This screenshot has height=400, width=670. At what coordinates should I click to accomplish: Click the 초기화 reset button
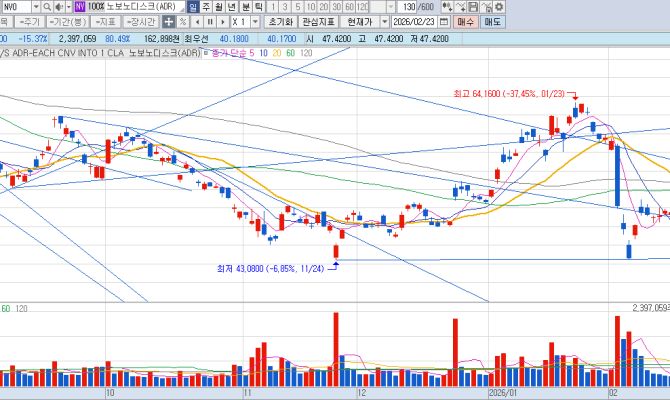281,21
